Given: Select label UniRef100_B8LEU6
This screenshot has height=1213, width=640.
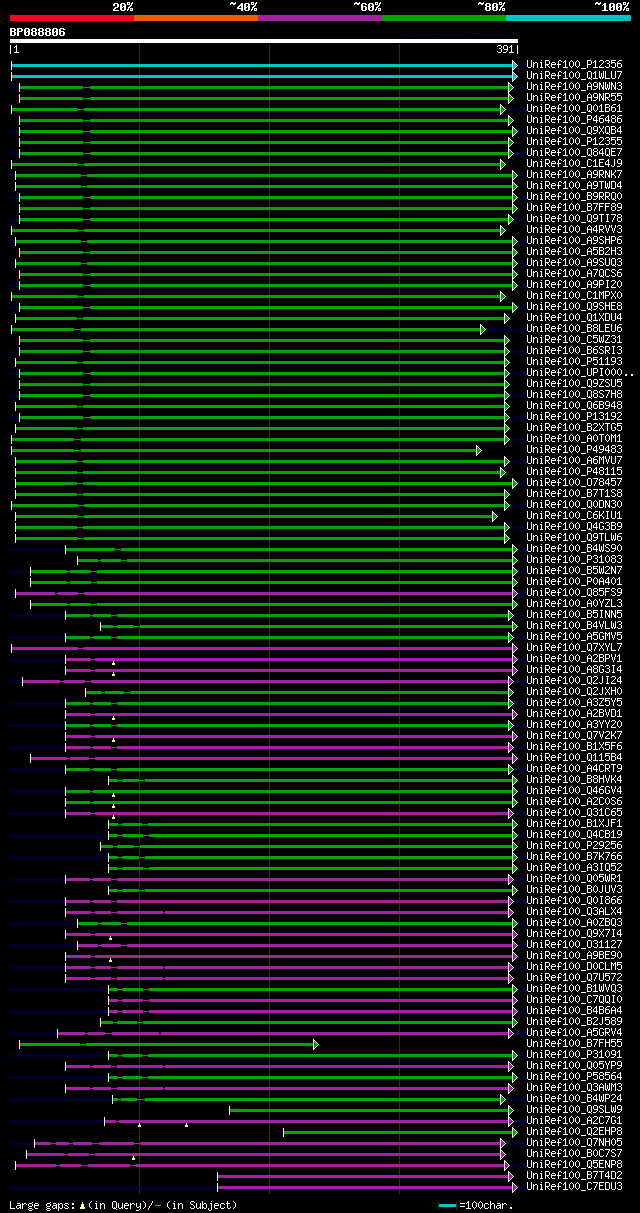Looking at the screenshot, I should (574, 328).
